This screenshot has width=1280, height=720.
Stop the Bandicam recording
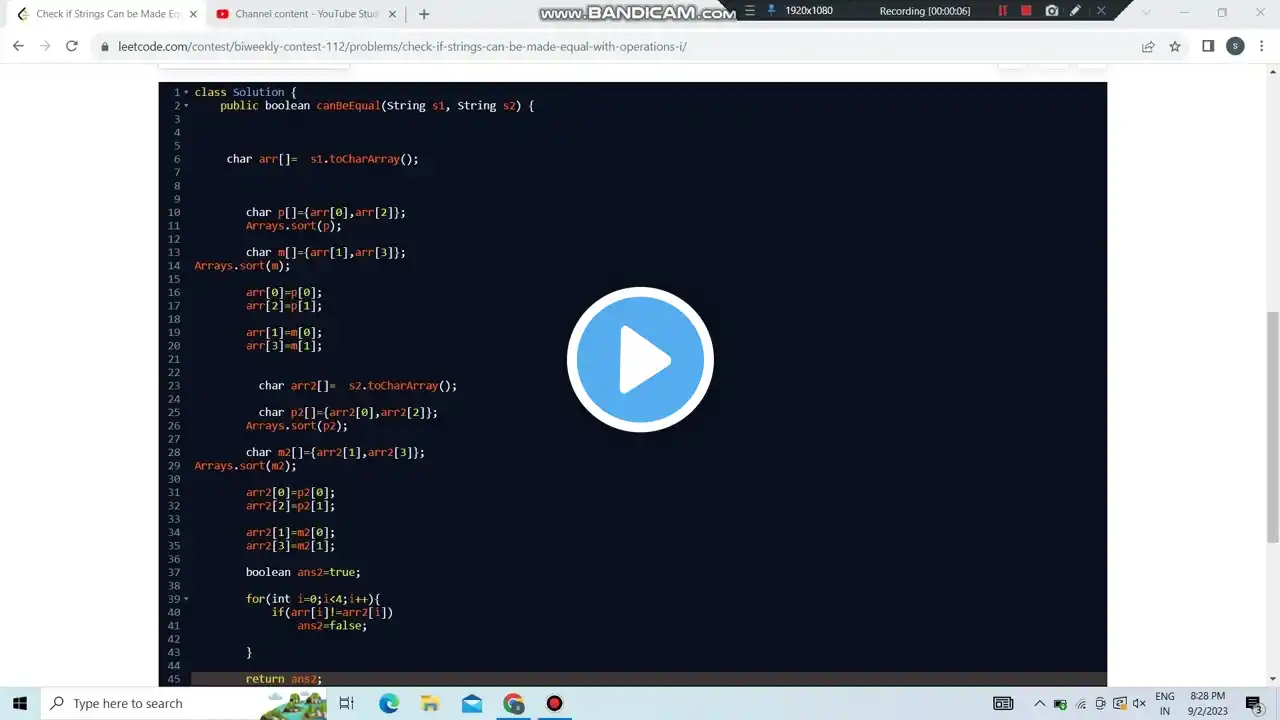[x=1026, y=11]
